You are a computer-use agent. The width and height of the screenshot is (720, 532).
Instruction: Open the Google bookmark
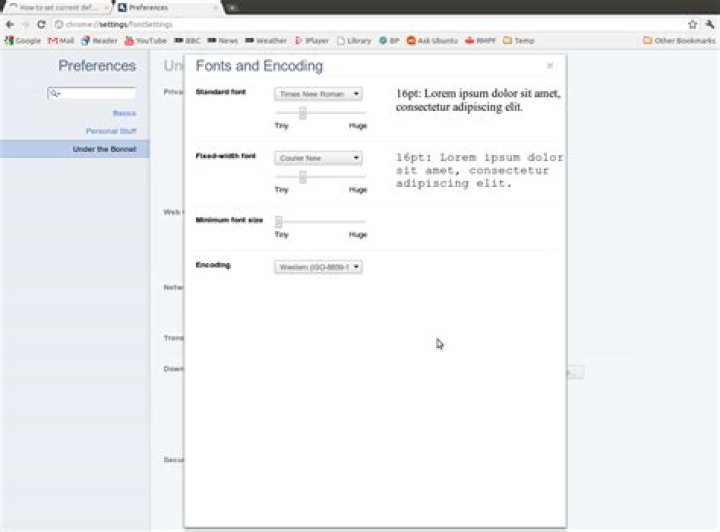point(22,41)
